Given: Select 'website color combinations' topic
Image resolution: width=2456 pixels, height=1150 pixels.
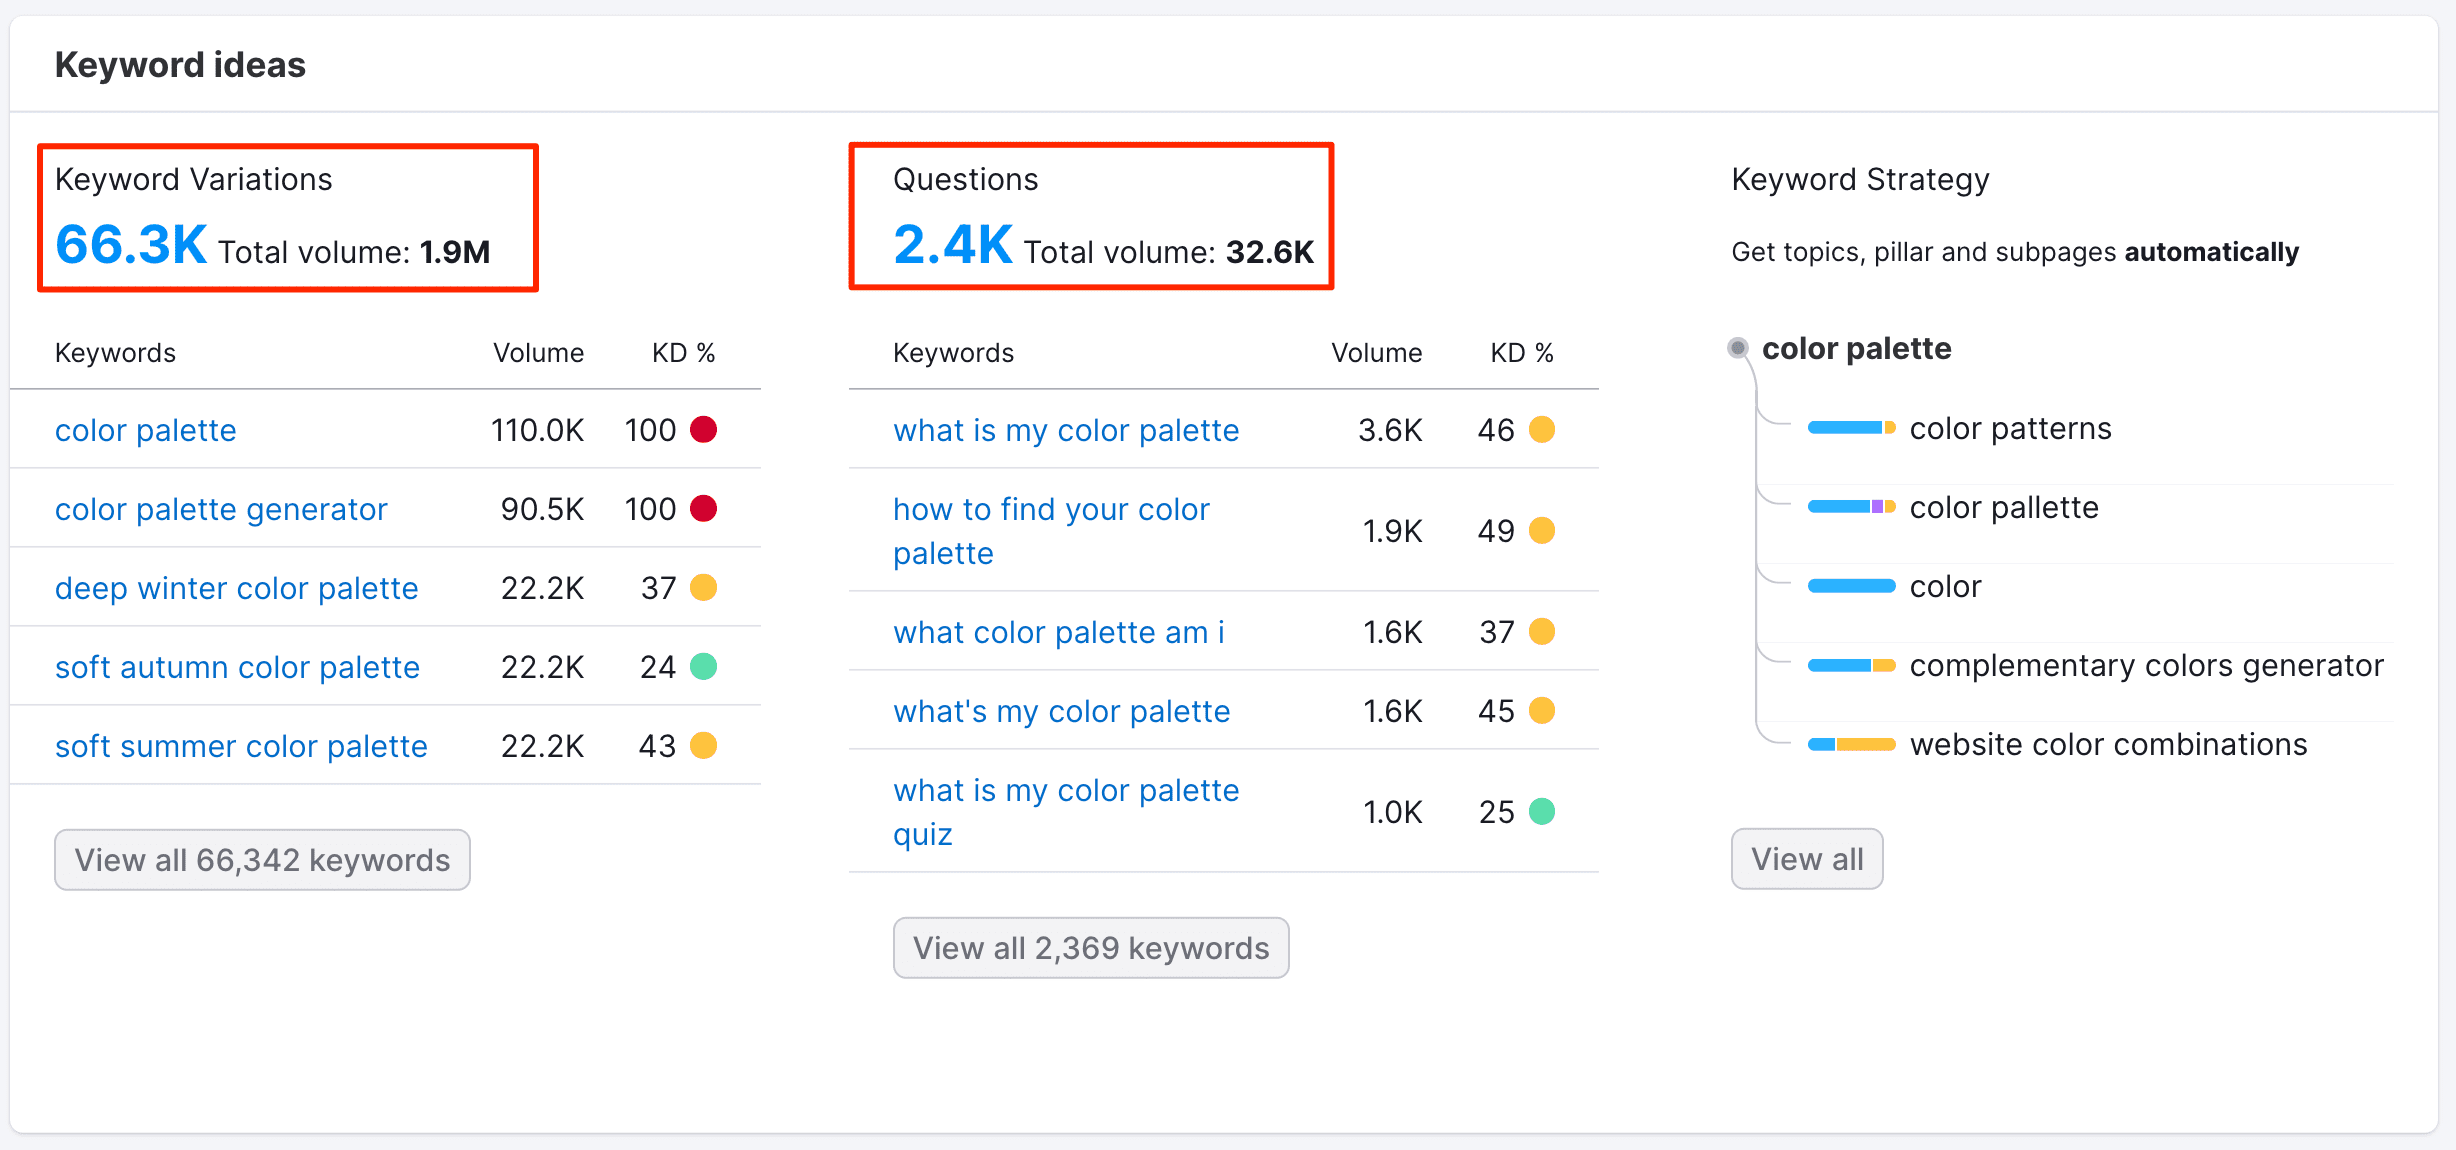Looking at the screenshot, I should click(x=2108, y=744).
